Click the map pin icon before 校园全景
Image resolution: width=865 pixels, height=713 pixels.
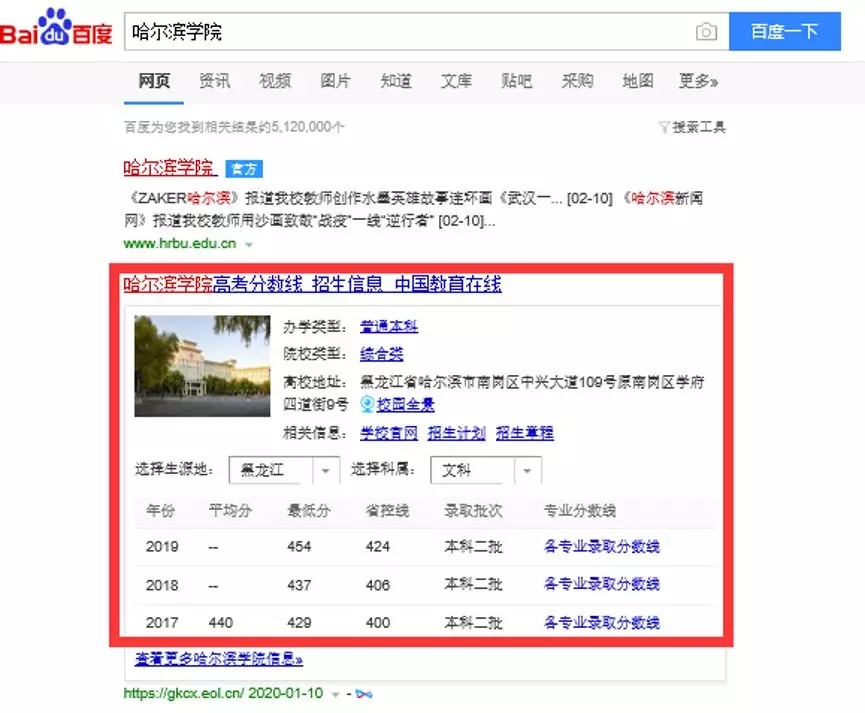[367, 404]
